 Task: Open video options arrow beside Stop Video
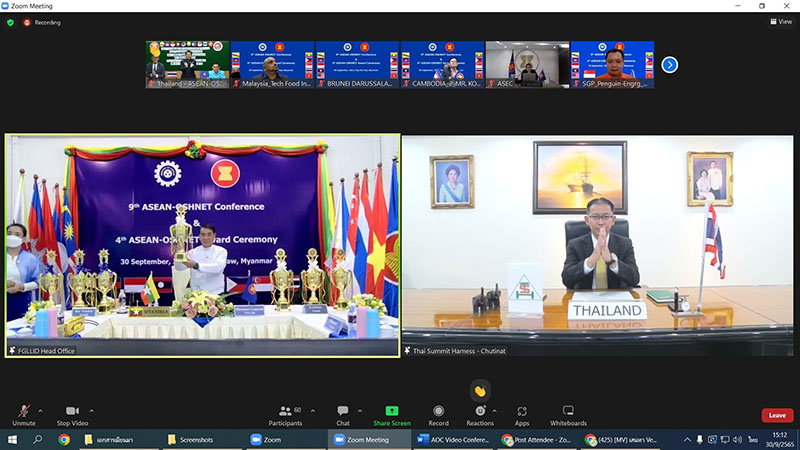(x=91, y=409)
